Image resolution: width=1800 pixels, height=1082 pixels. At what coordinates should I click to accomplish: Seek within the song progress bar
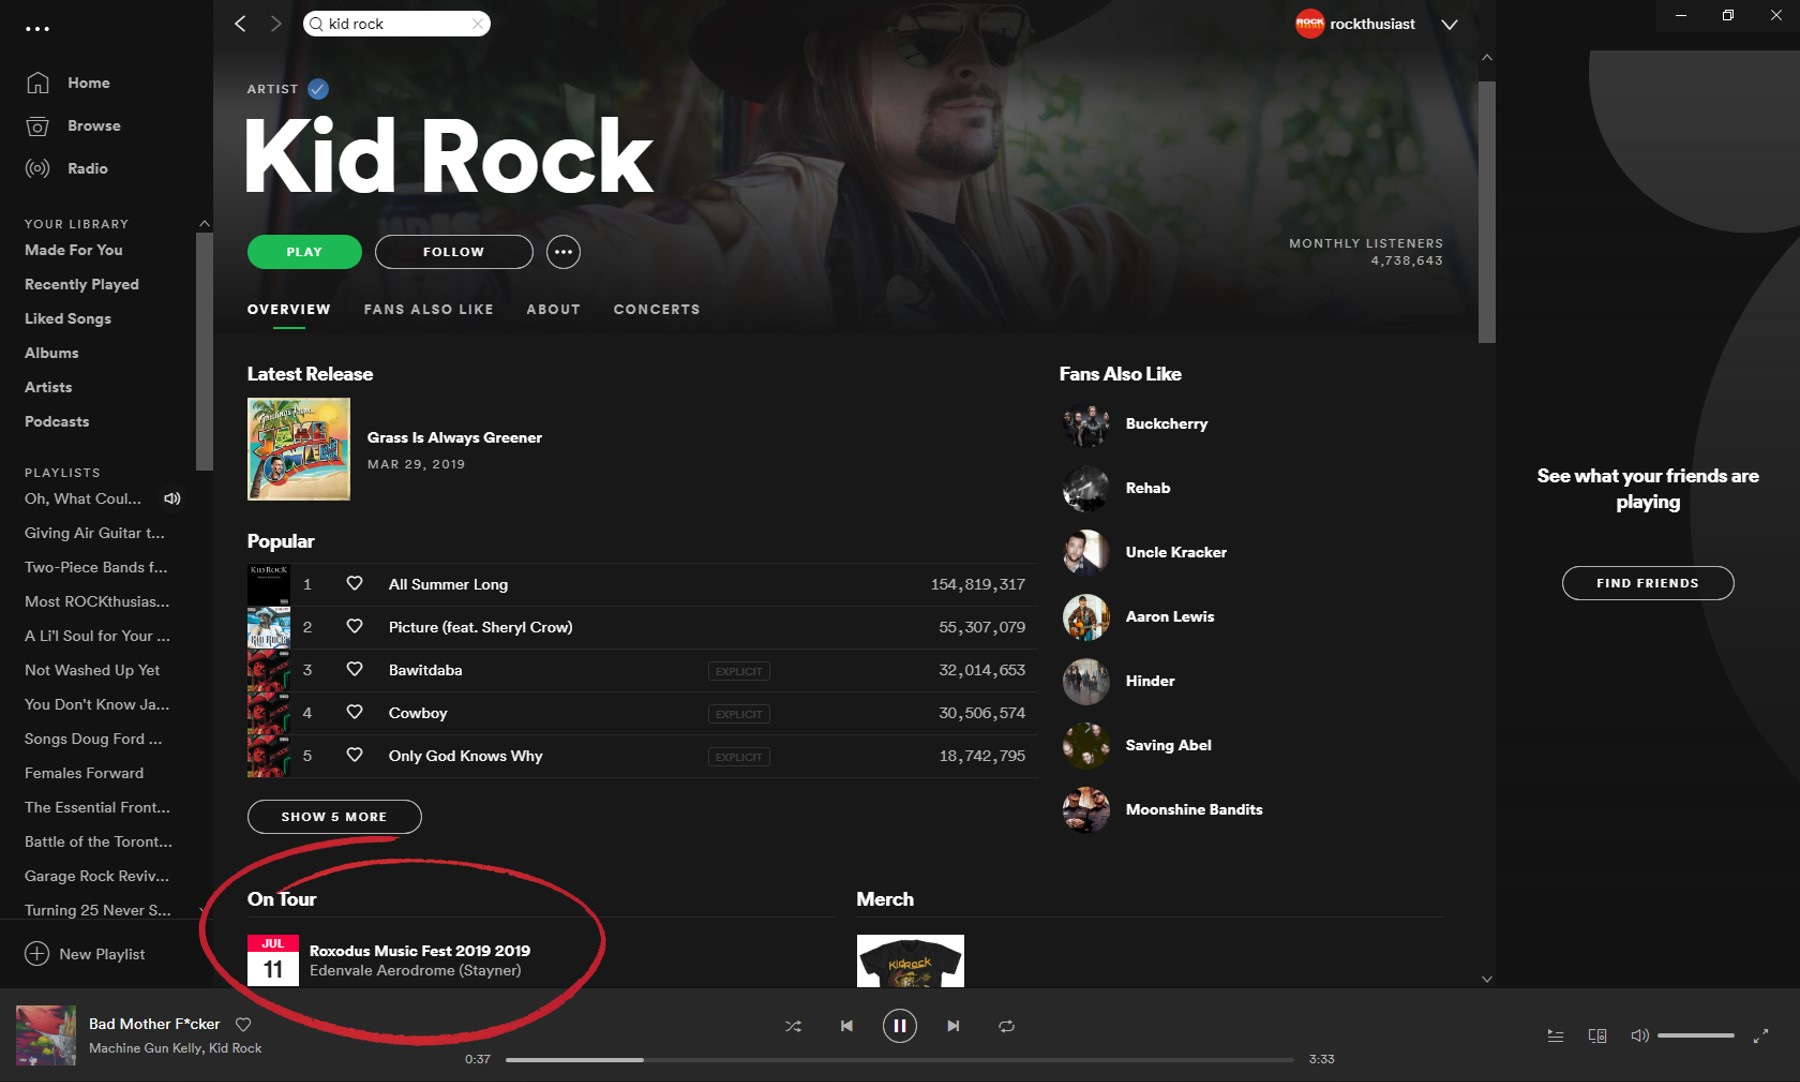[899, 1059]
